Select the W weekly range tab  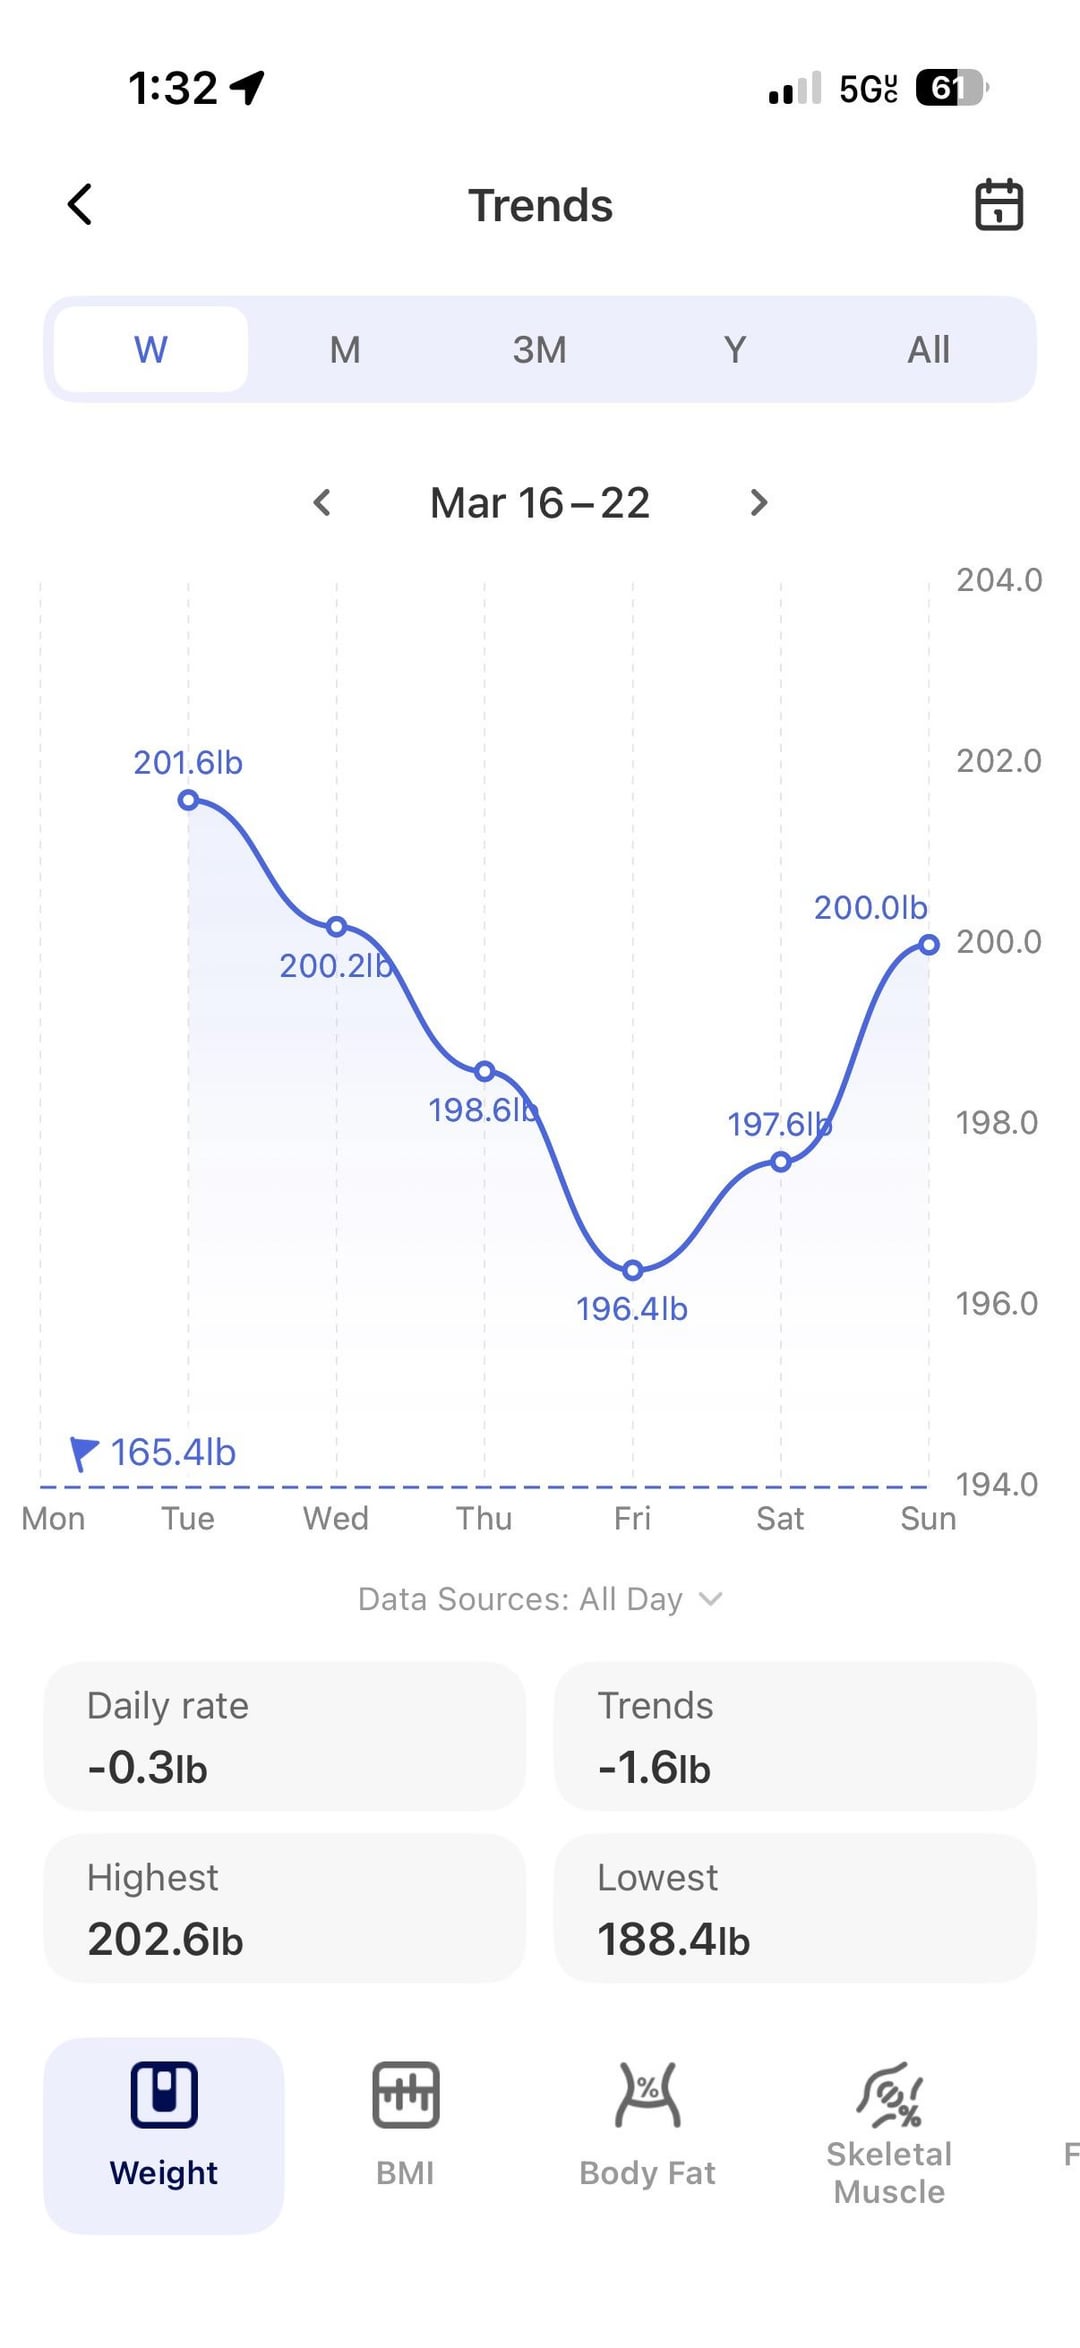tap(151, 350)
